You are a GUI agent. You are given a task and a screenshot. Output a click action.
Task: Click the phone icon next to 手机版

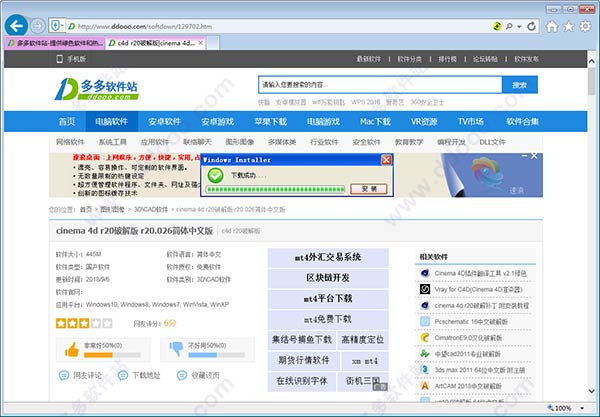point(59,59)
